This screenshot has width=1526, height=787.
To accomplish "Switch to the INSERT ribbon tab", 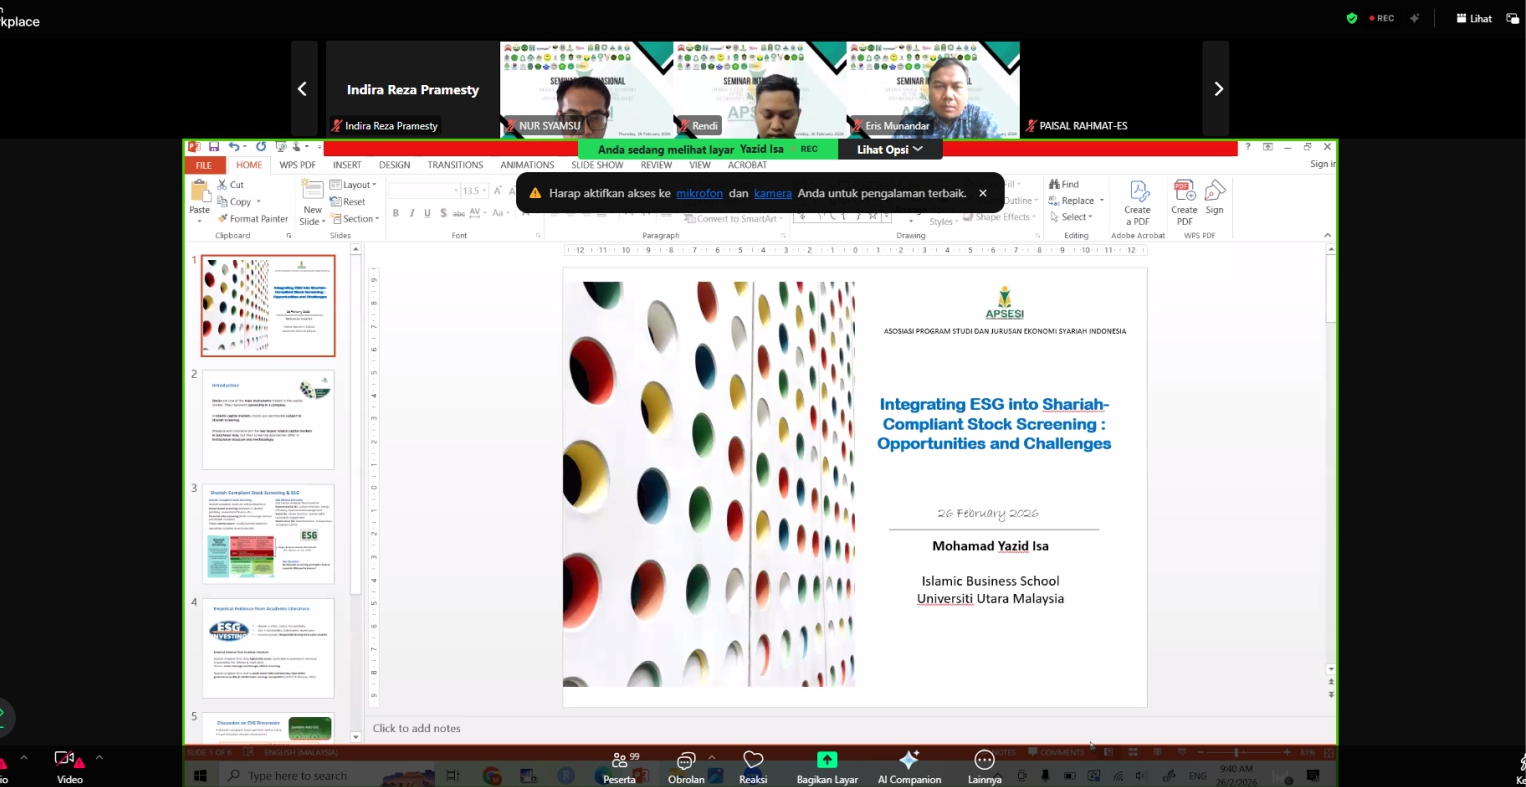I will pos(347,165).
